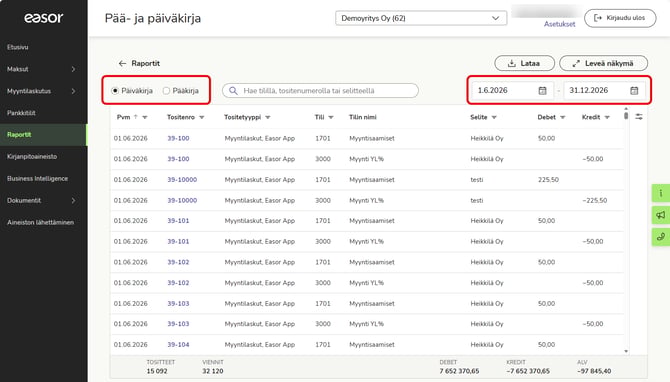Open the Asetukset link
The width and height of the screenshot is (670, 382).
pos(559,24)
